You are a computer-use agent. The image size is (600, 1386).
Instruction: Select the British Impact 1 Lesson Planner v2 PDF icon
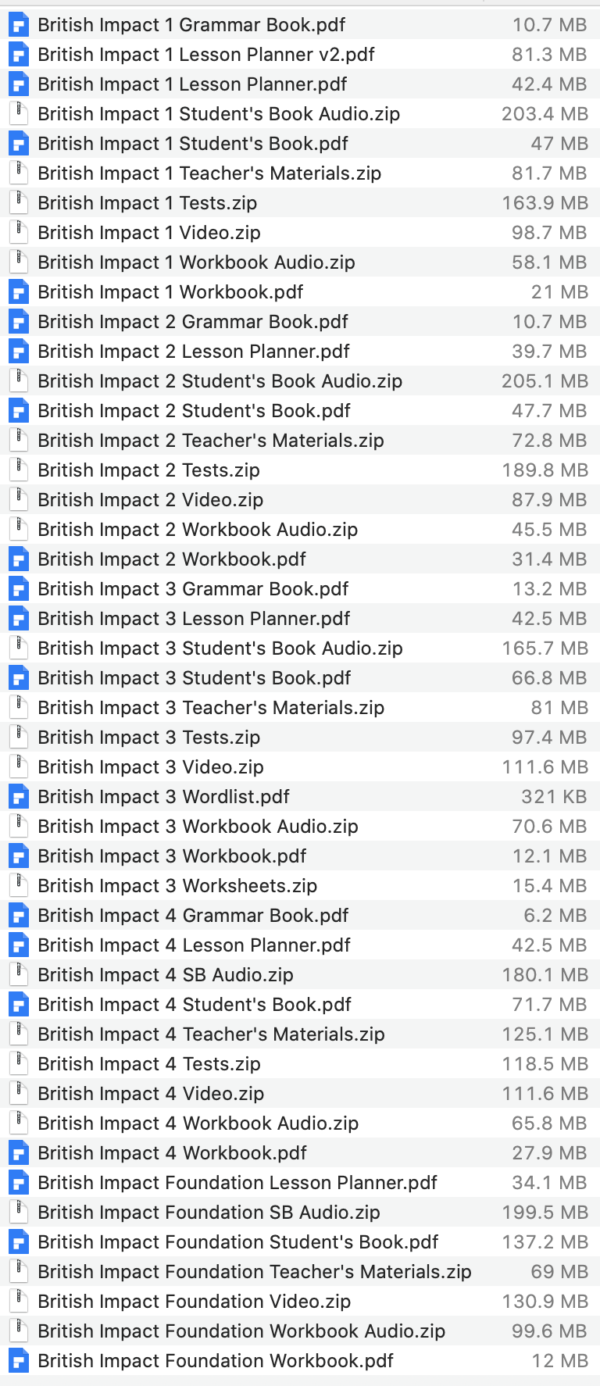pyautogui.click(x=20, y=55)
